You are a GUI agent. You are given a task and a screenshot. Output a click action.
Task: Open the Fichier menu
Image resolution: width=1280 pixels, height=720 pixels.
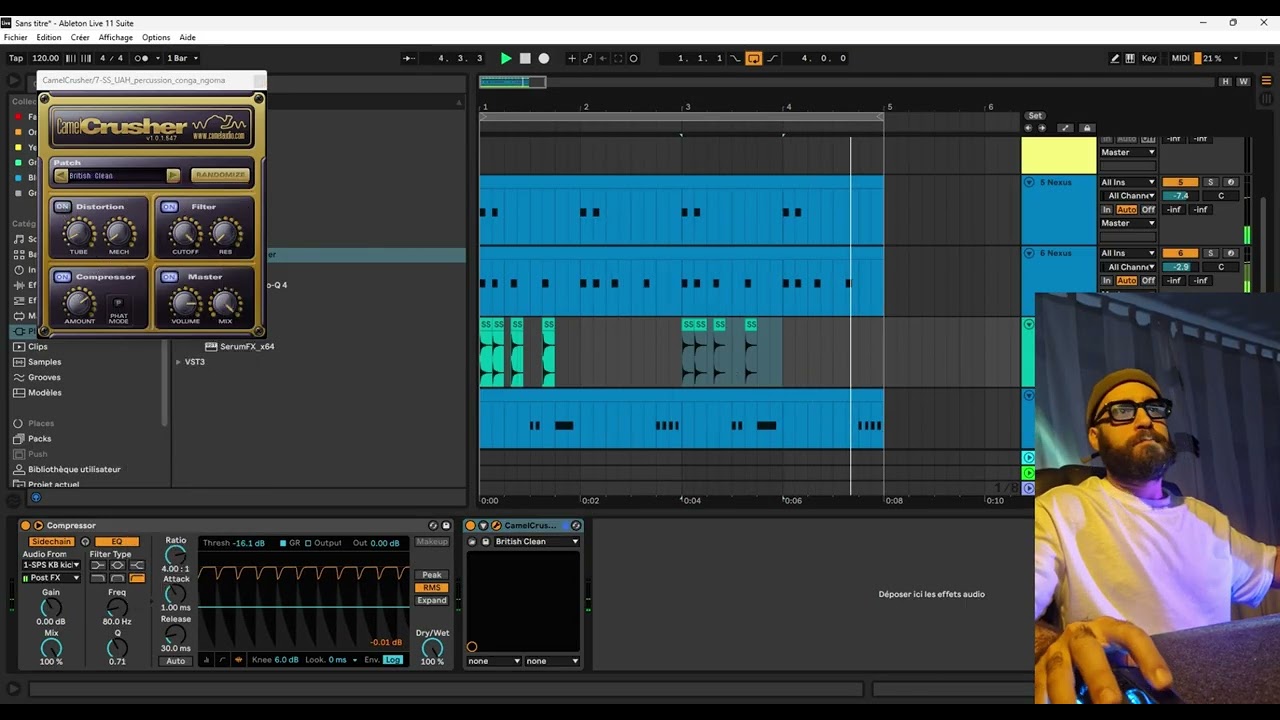(16, 37)
